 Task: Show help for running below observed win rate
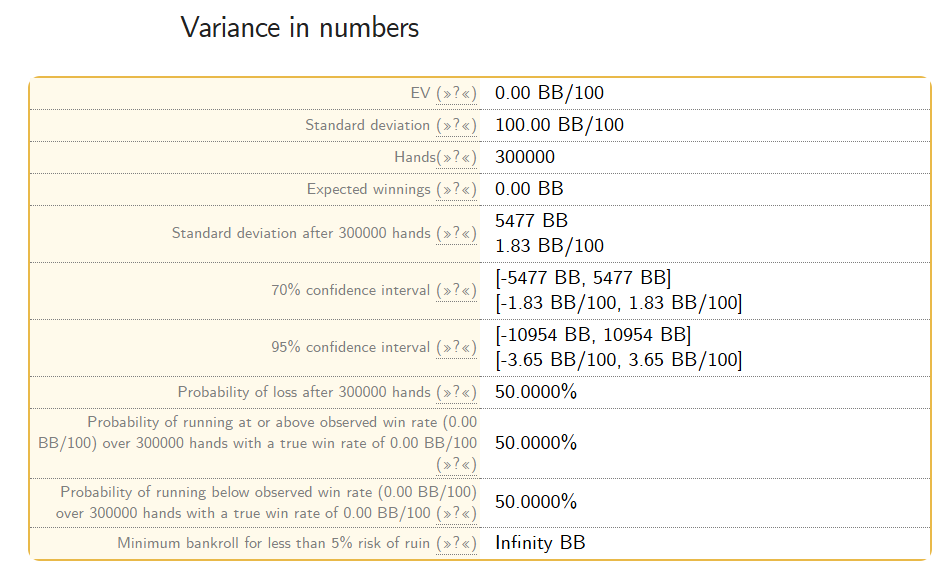(456, 514)
